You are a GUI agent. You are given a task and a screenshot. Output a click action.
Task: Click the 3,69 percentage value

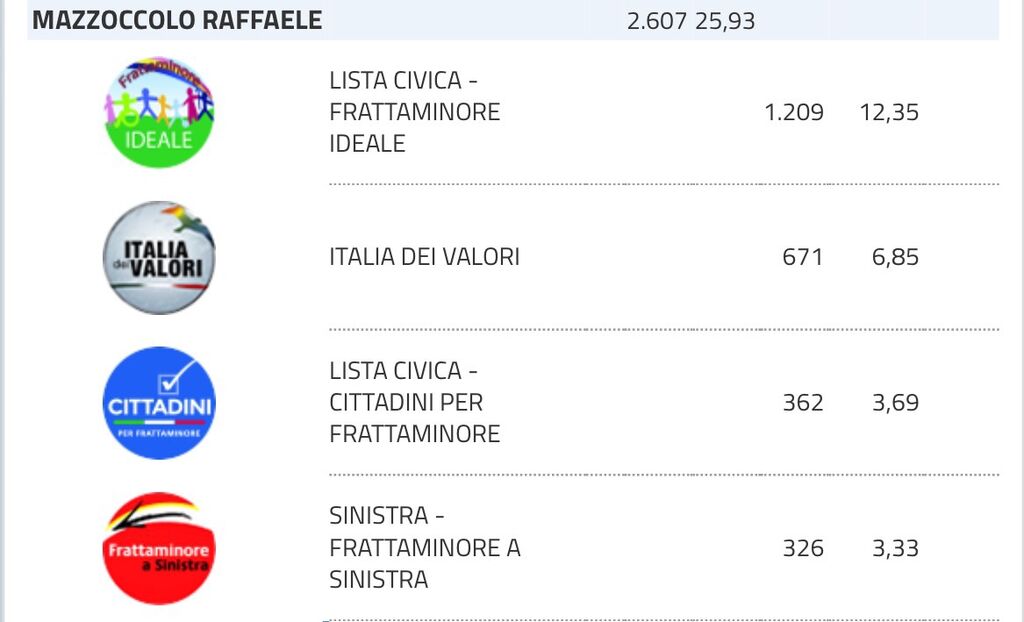895,403
